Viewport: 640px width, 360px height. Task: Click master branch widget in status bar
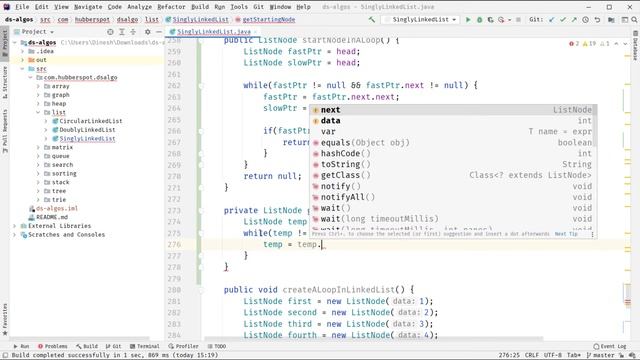600,355
